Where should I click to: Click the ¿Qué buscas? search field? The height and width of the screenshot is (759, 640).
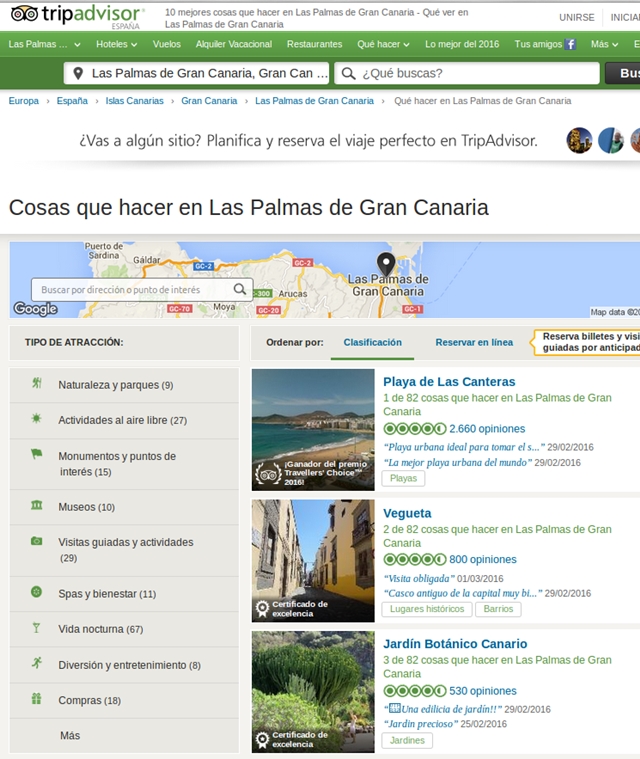pyautogui.click(x=467, y=74)
